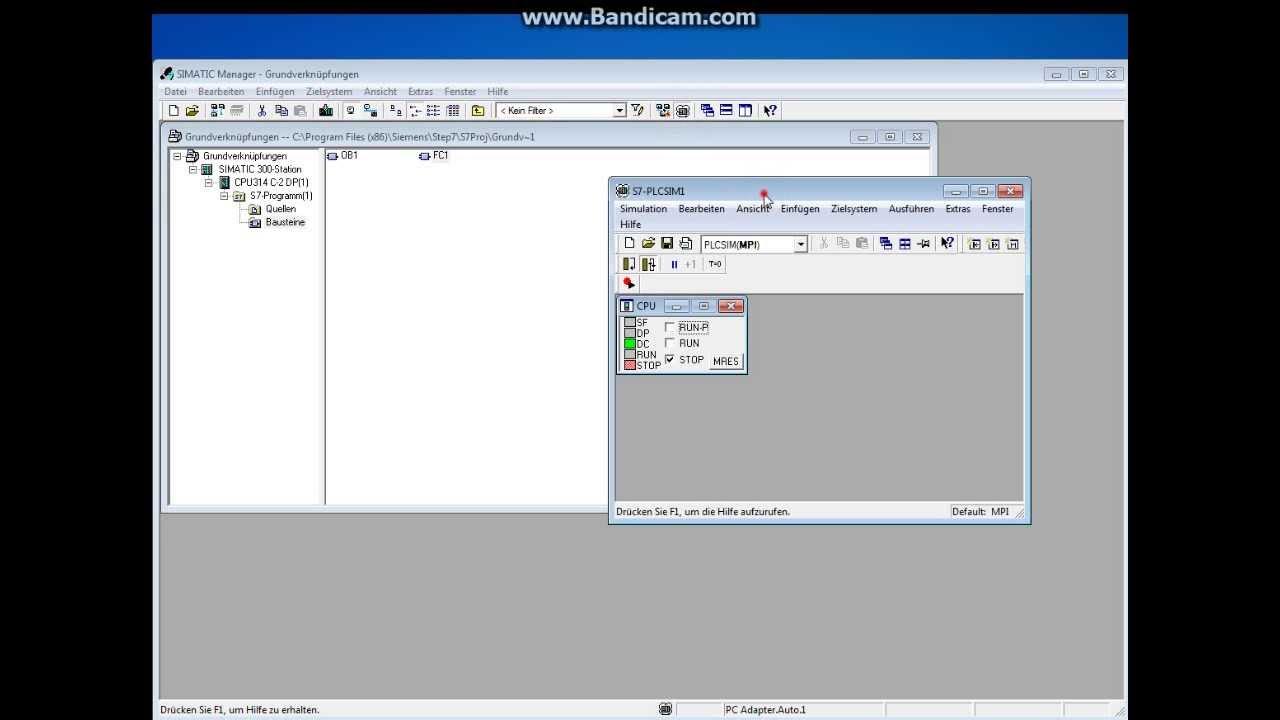1280x720 pixels.
Task: Enable the RUN-P checkbox in CPU window
Action: click(670, 327)
